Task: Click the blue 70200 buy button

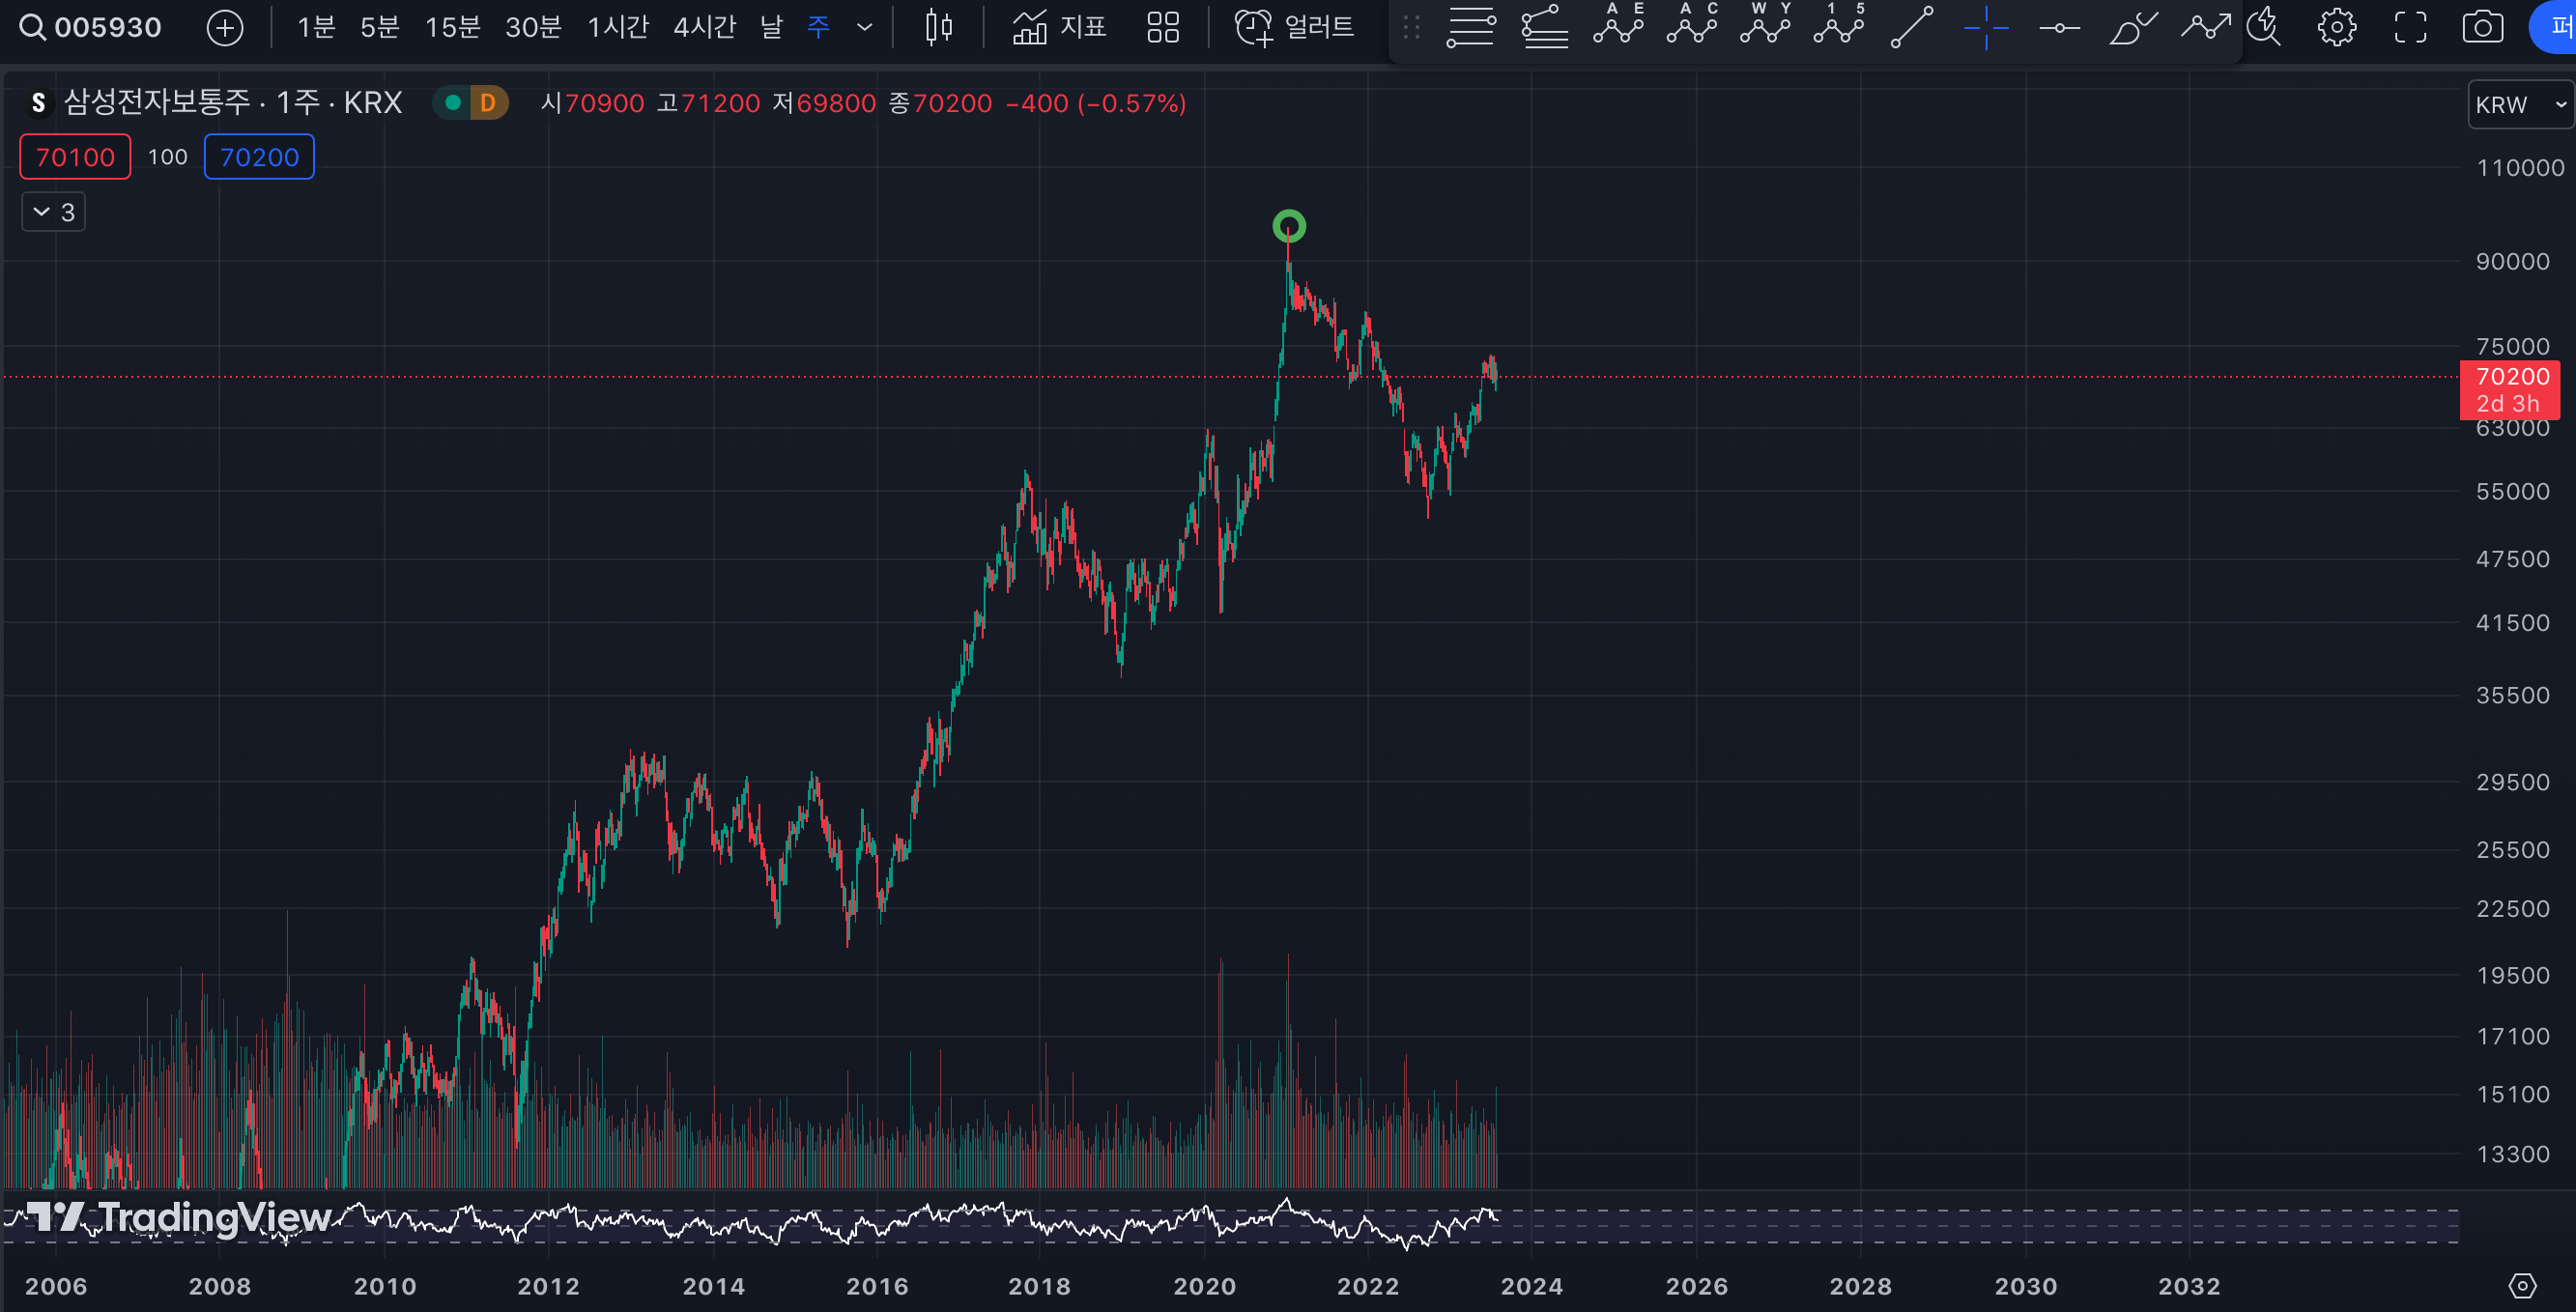Action: (x=259, y=157)
